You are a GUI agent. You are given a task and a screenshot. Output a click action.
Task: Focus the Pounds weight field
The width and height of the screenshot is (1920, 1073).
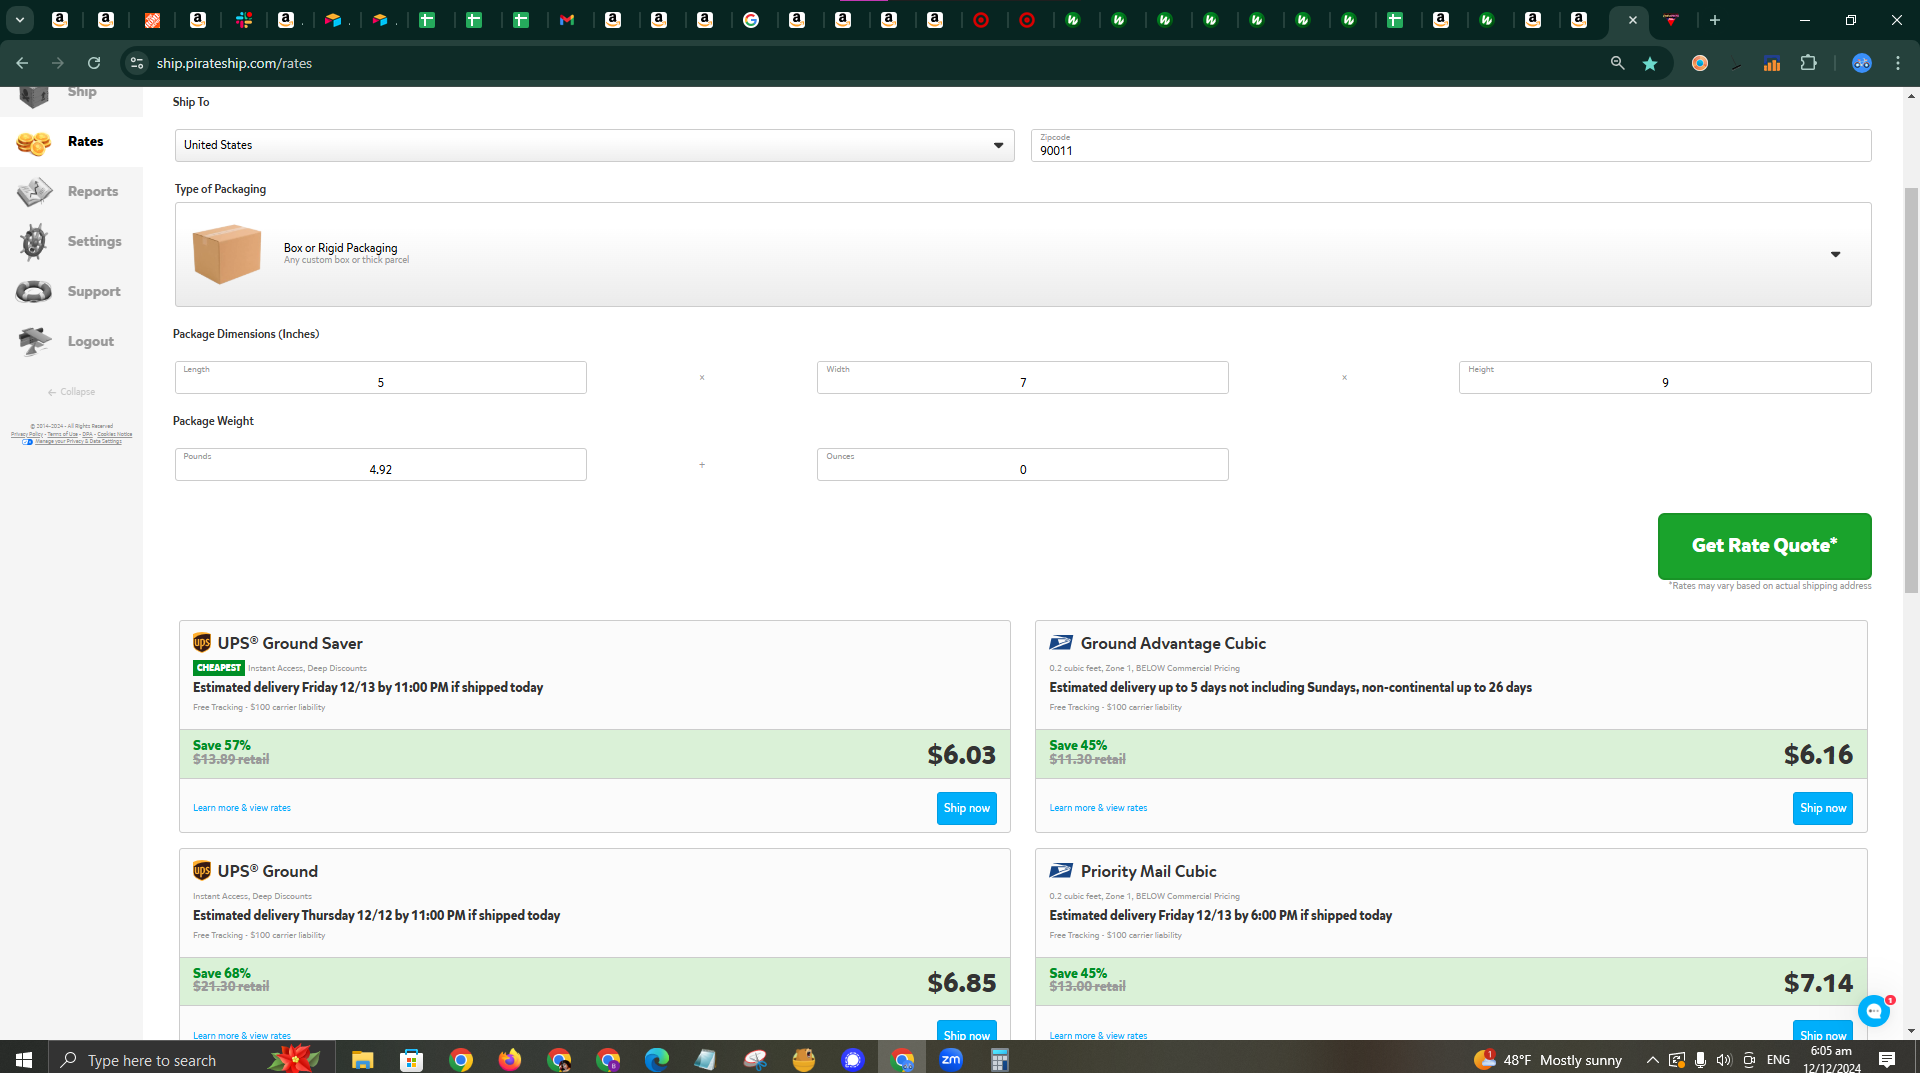380,464
